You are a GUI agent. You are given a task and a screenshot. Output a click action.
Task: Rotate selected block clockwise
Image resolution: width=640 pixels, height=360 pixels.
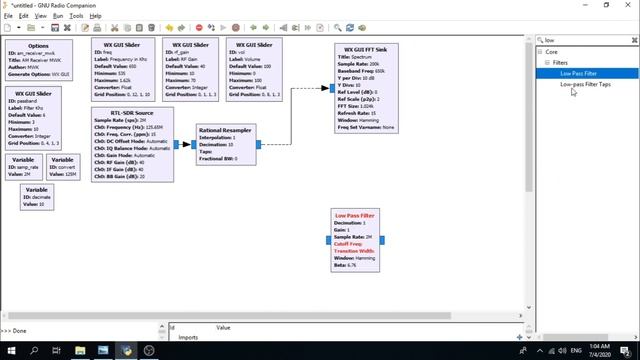pos(266,28)
